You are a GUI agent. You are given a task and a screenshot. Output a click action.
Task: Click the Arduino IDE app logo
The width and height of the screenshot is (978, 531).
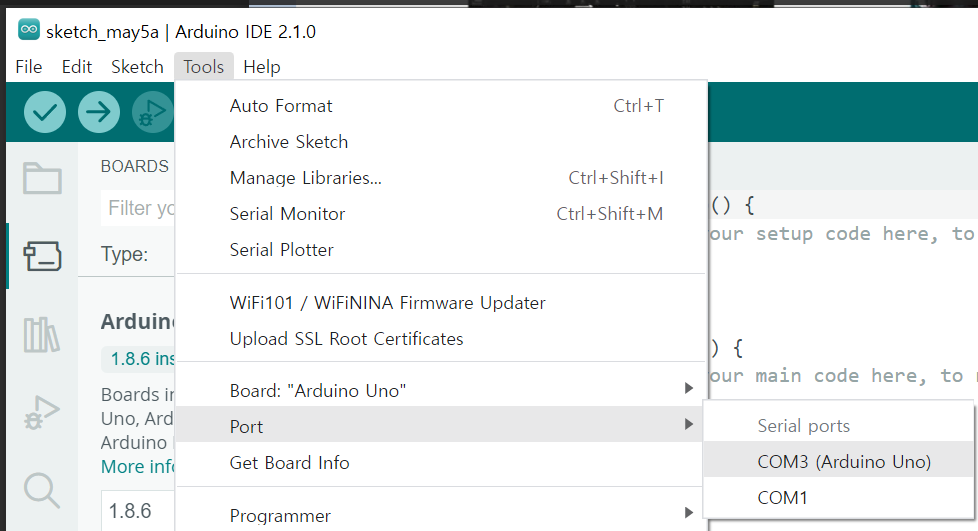click(29, 29)
